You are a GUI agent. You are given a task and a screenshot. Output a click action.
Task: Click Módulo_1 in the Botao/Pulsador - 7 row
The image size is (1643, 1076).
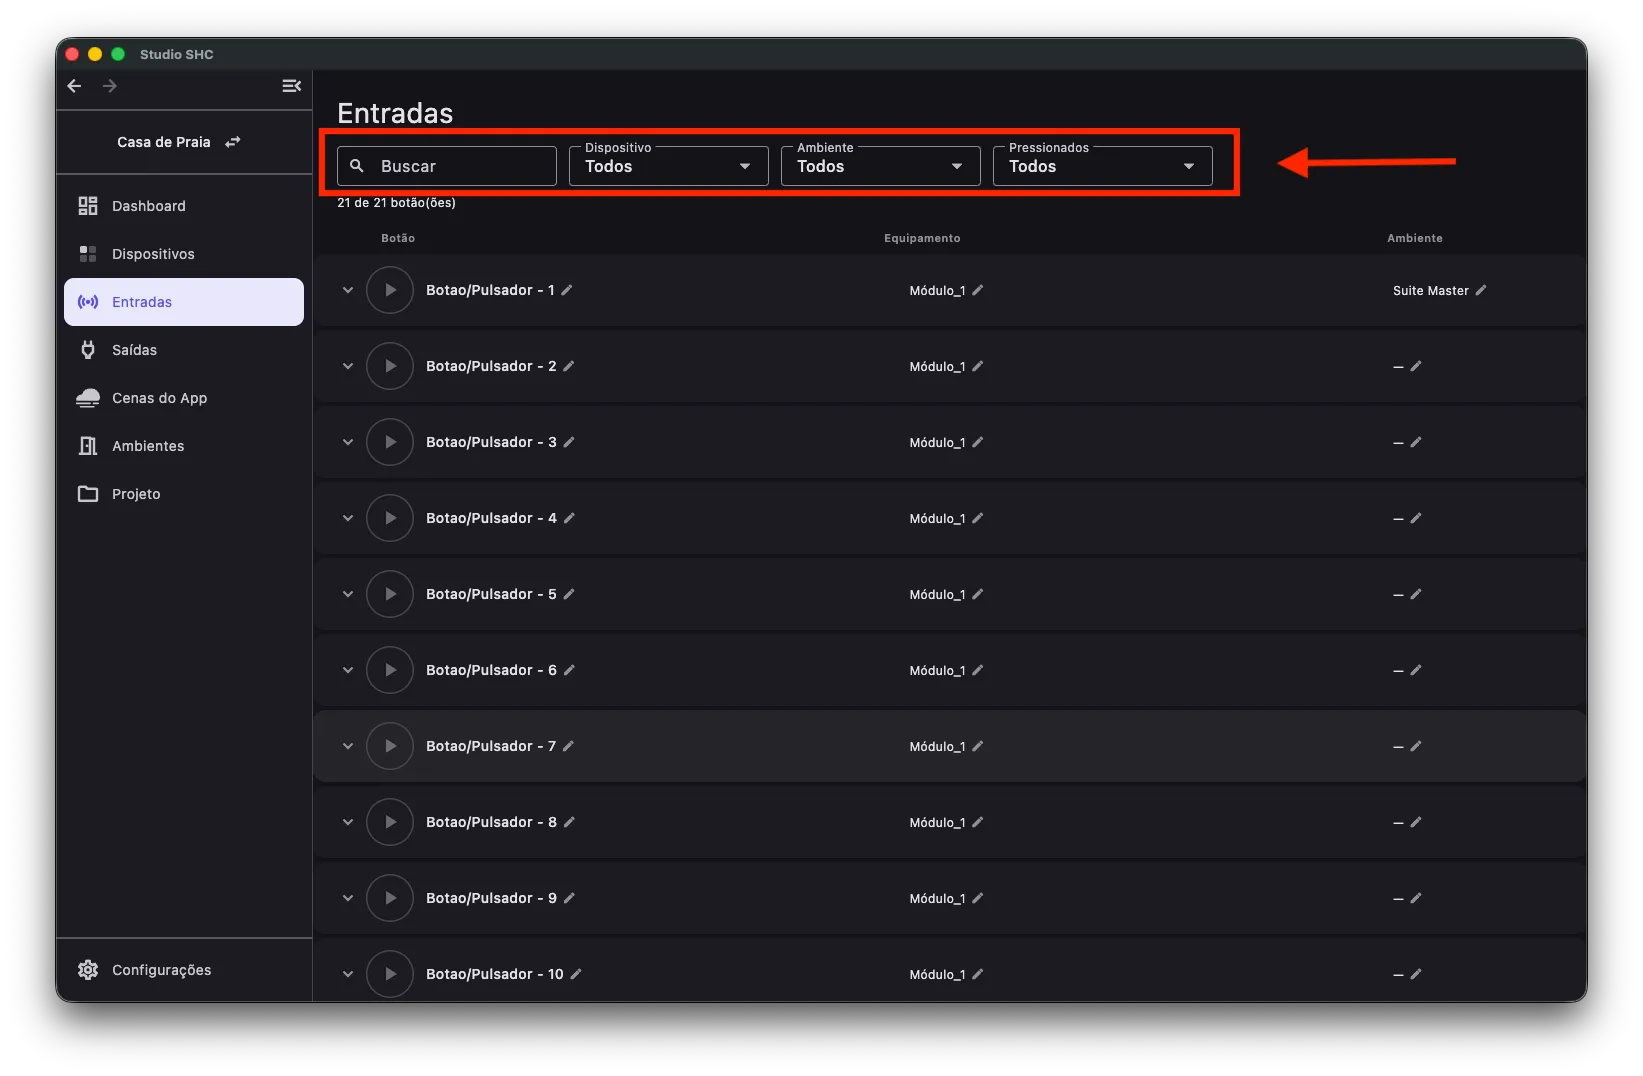pos(937,747)
